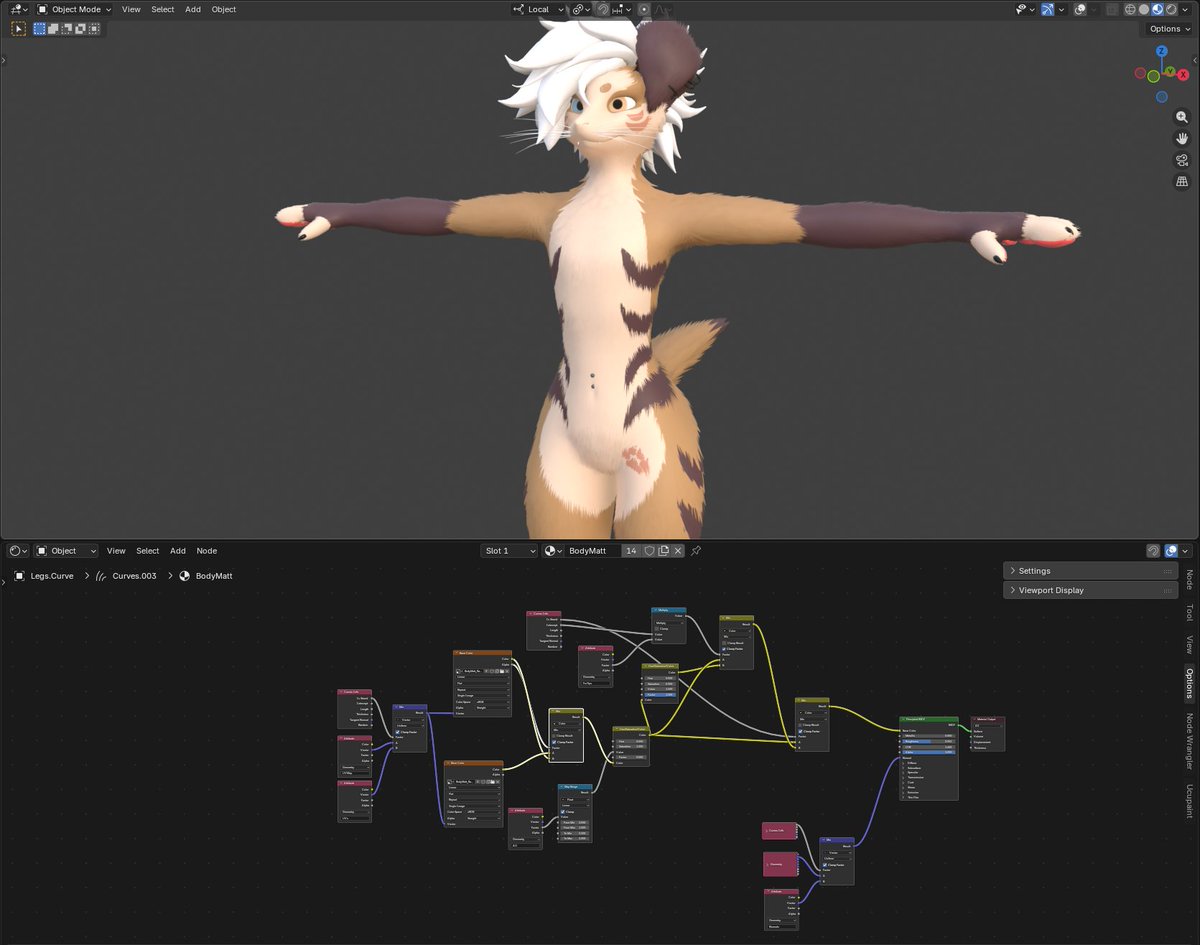Expand the Viewport Display panel
Screen dimensions: 1200x945
[1090, 590]
